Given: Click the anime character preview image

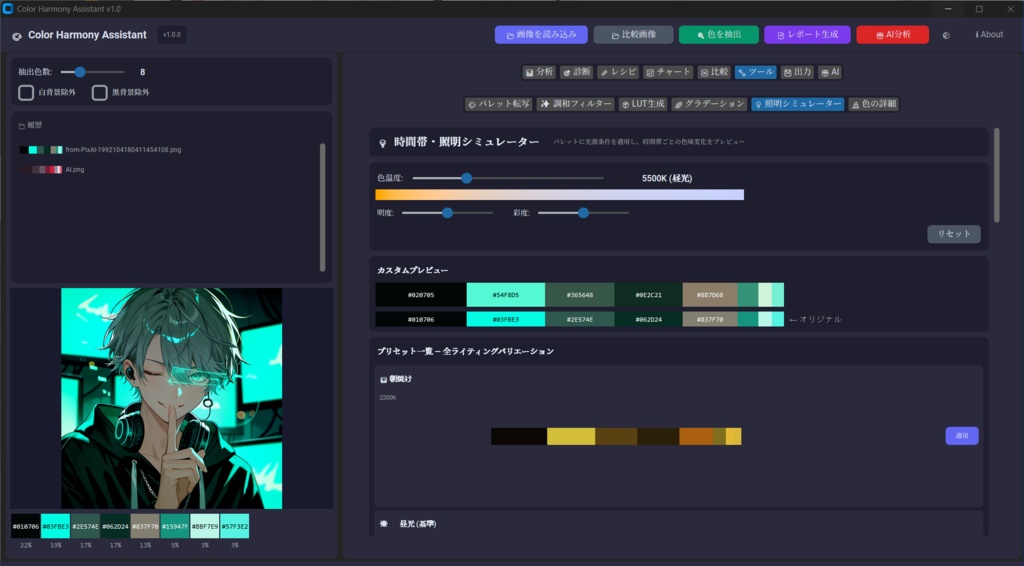Looking at the screenshot, I should [x=172, y=398].
